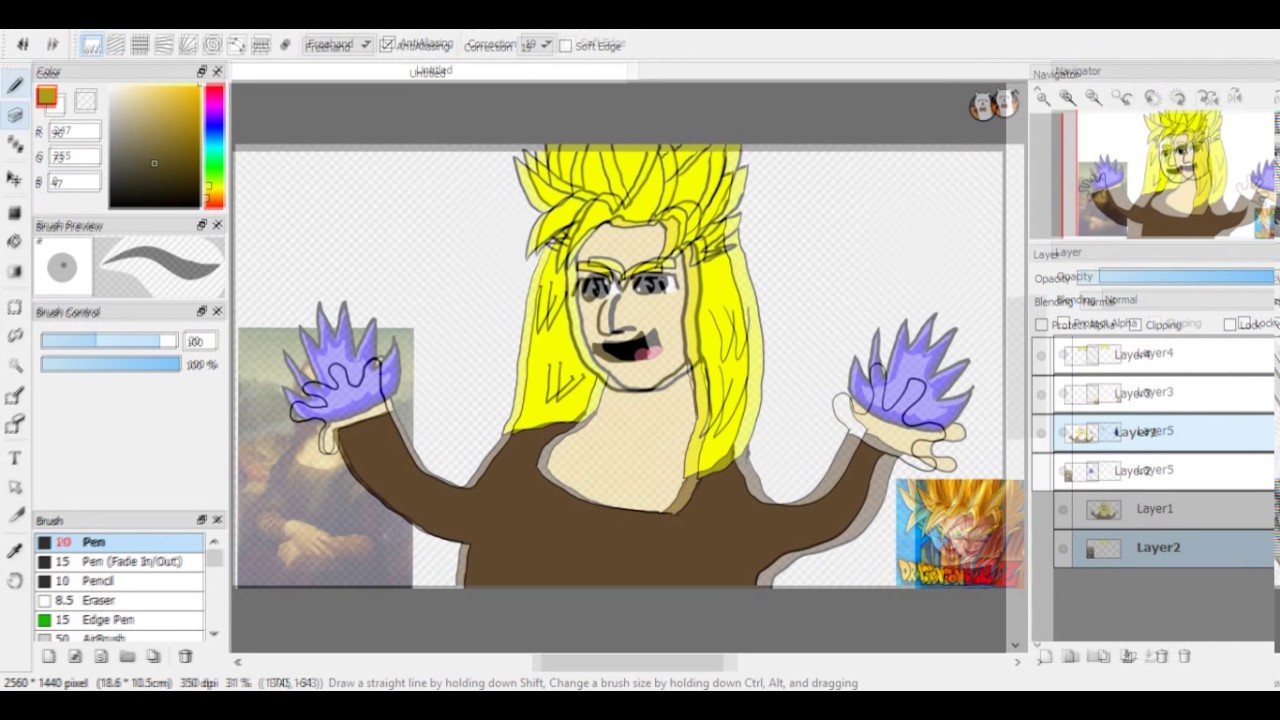
Task: Open the Freehand mode dropdown
Action: tap(337, 46)
